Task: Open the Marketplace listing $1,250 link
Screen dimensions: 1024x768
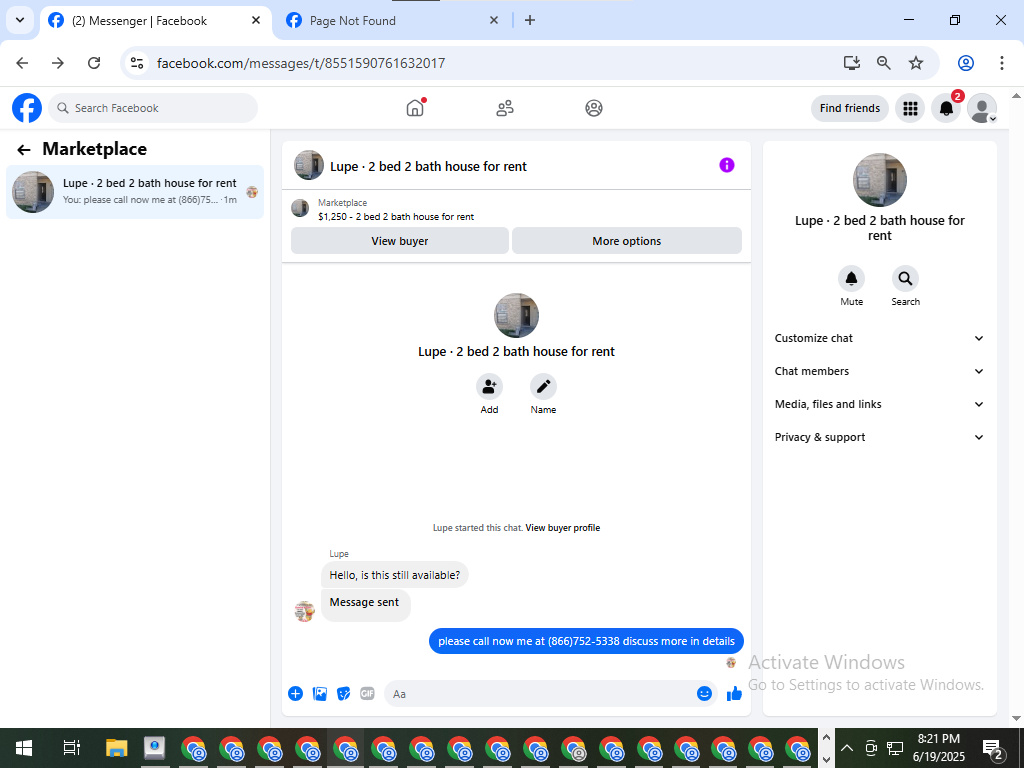Action: pyautogui.click(x=396, y=217)
